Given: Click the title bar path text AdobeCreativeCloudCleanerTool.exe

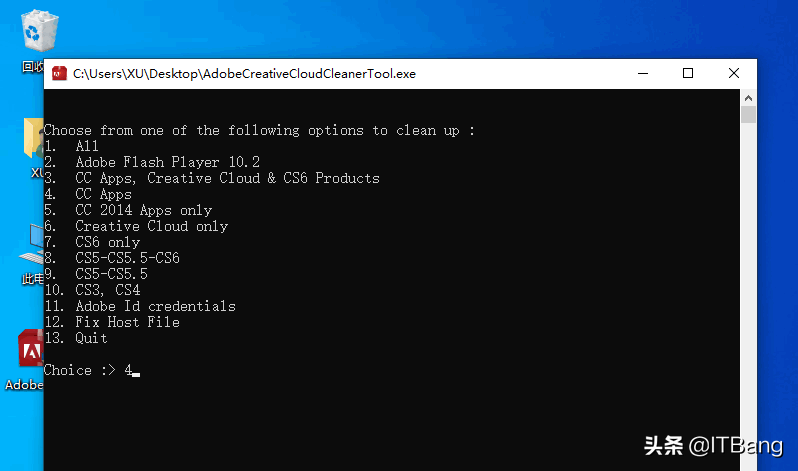Looking at the screenshot, I should tap(244, 74).
